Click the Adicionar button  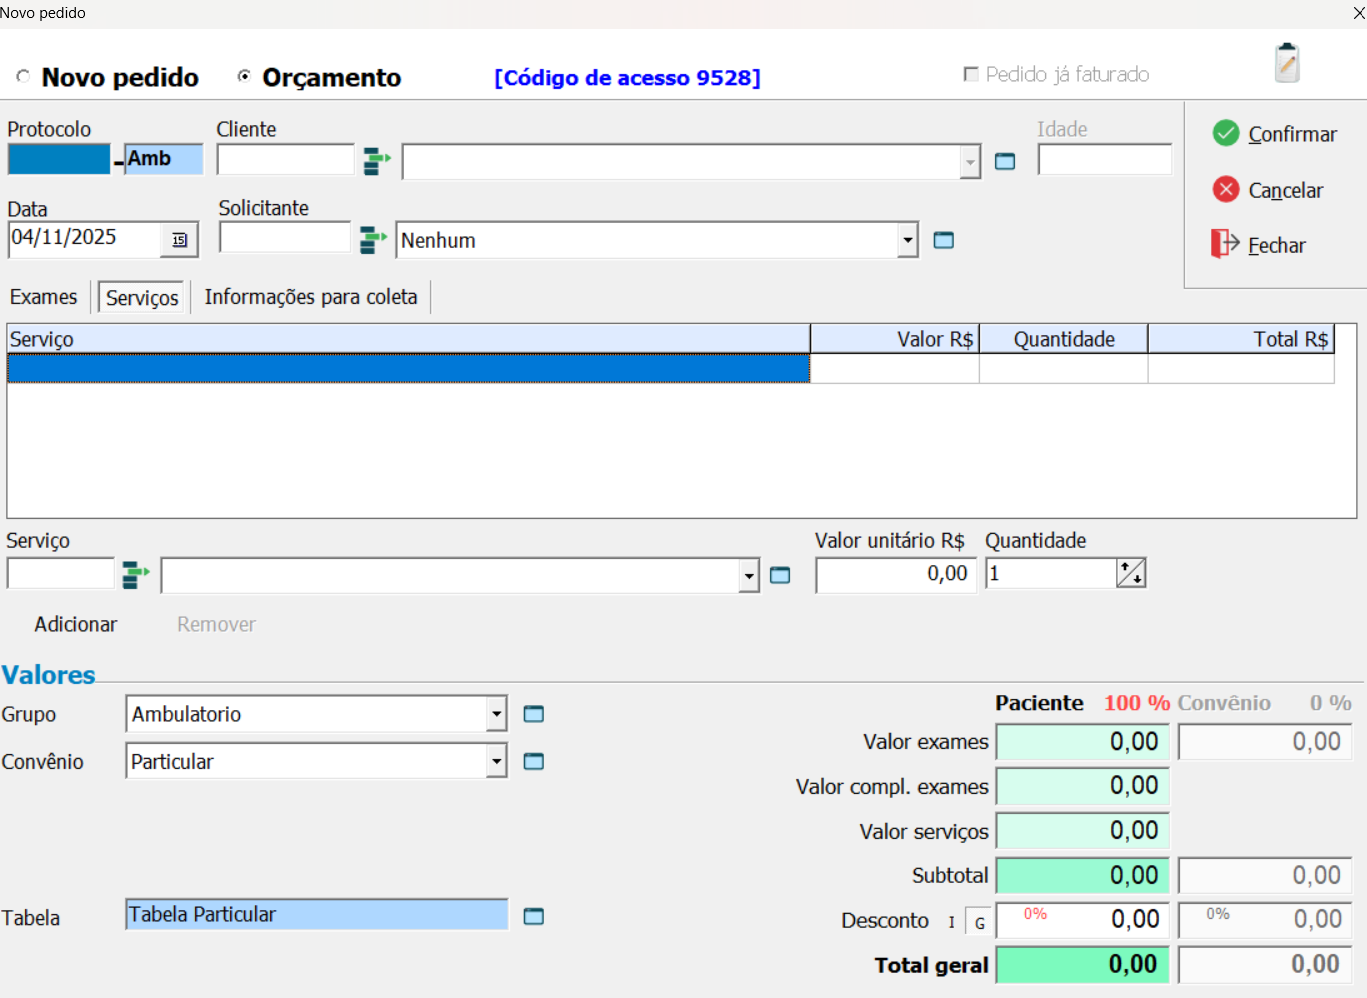pos(76,624)
